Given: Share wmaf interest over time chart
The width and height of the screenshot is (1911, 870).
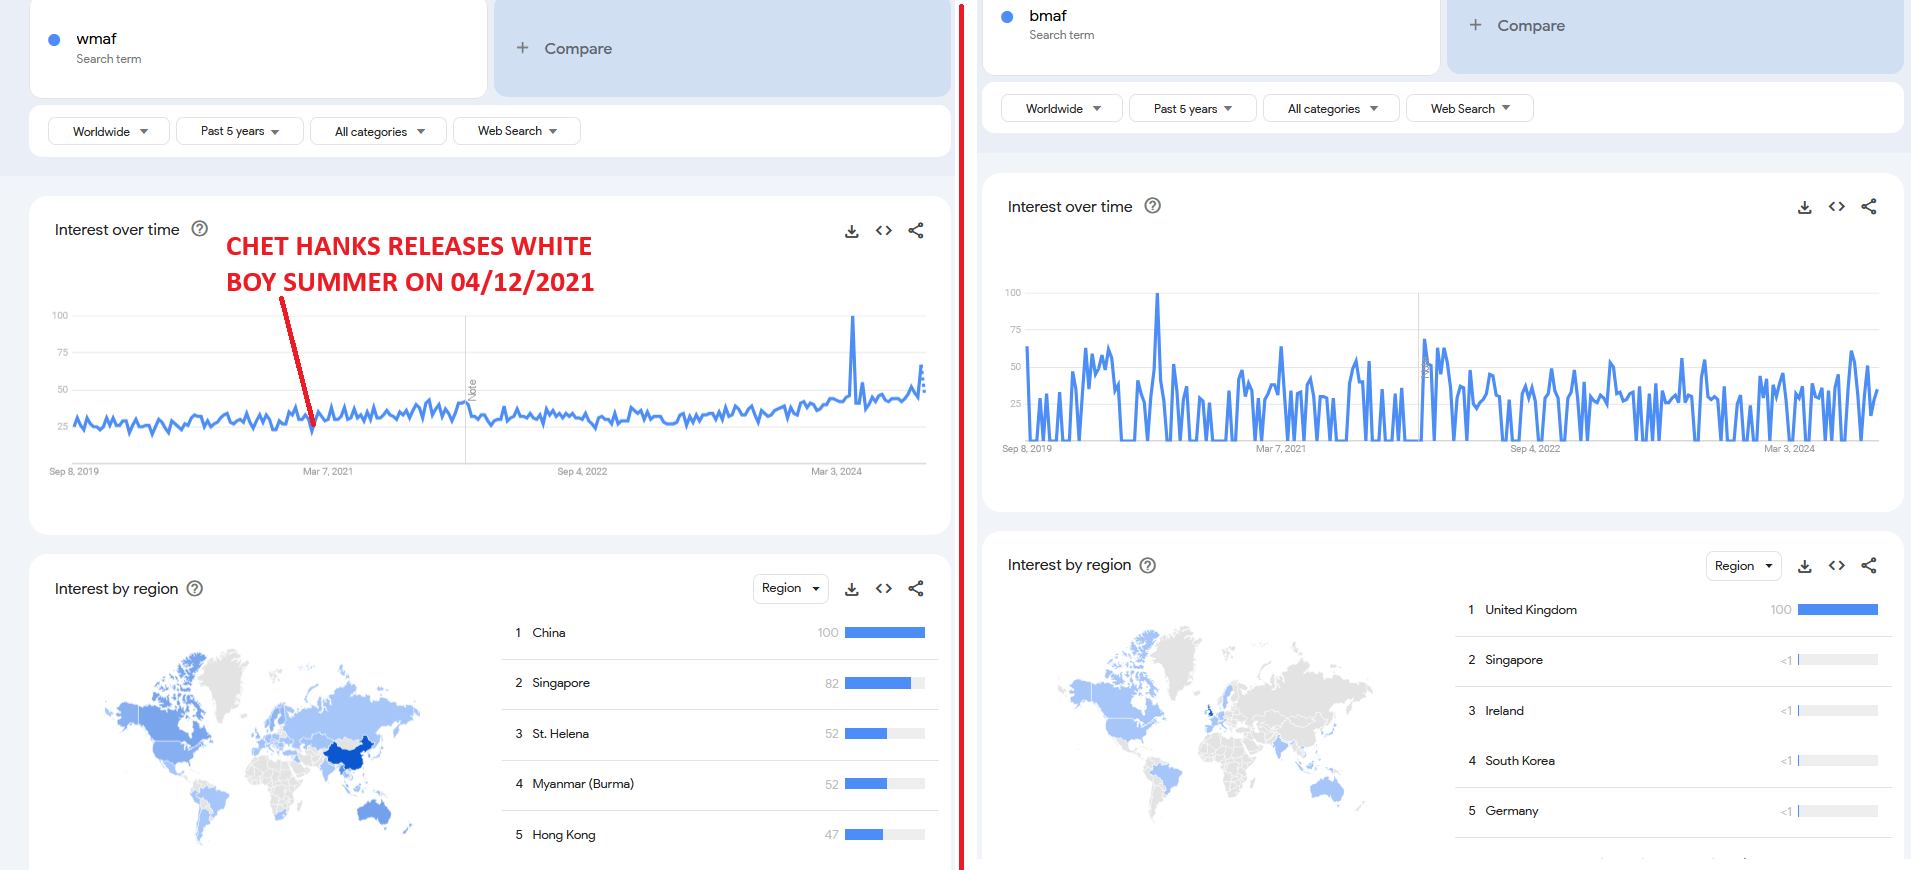Looking at the screenshot, I should [916, 231].
